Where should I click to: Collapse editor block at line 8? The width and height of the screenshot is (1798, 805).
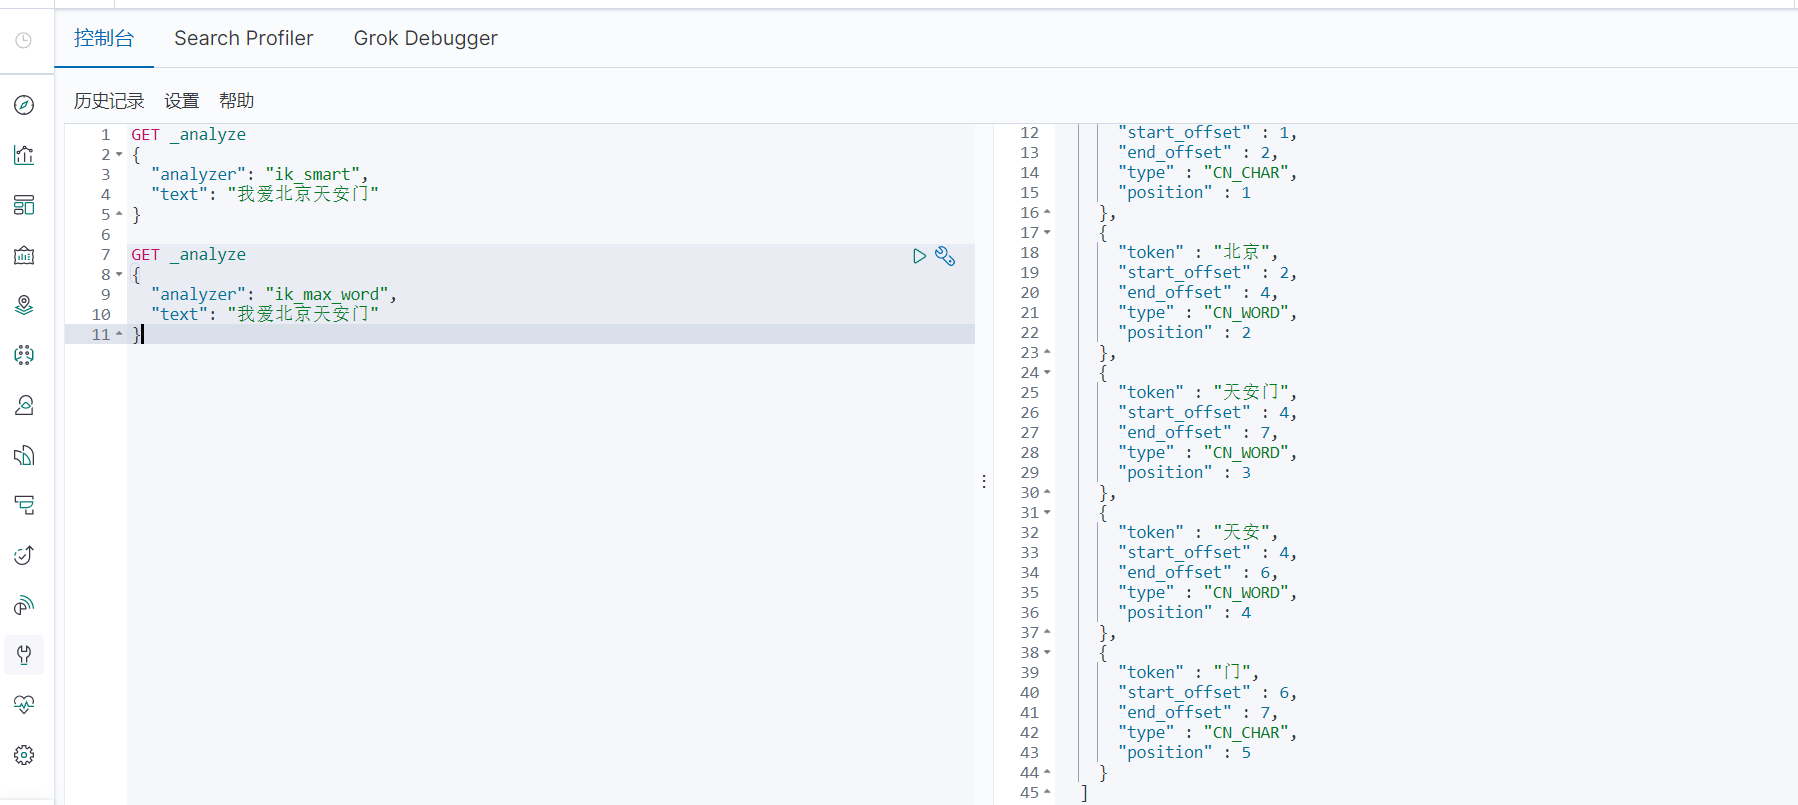pyautogui.click(x=119, y=275)
